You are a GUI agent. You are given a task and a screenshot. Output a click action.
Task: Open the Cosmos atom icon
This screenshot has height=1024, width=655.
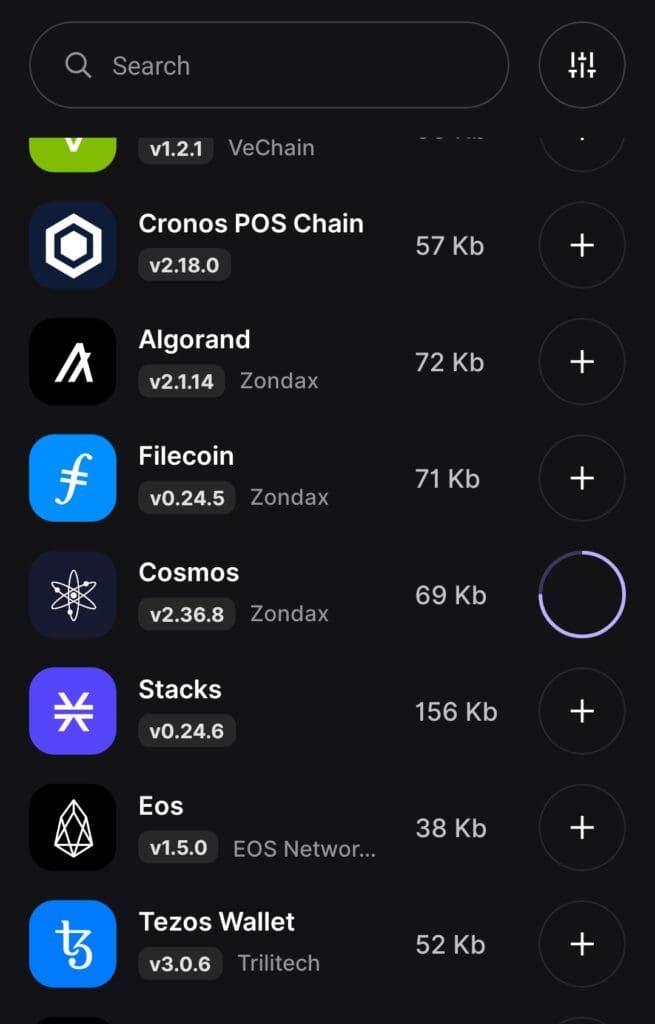73,595
